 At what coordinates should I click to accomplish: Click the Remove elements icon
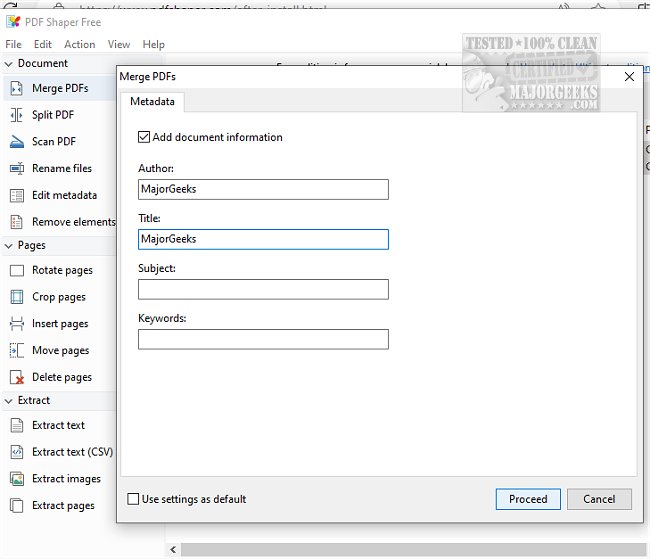pos(17,222)
